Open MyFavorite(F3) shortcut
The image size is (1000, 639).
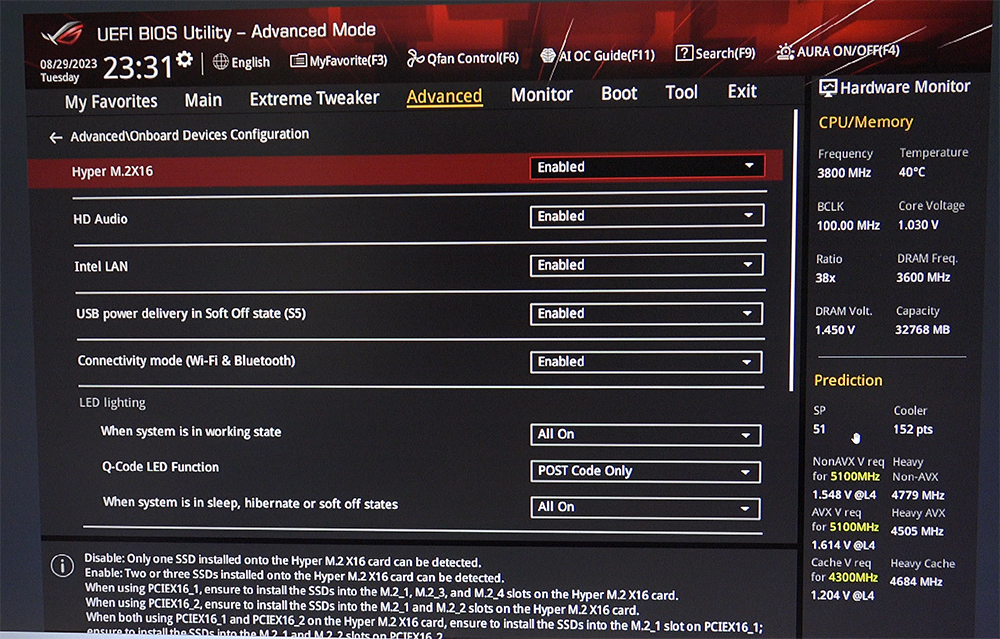click(x=339, y=61)
